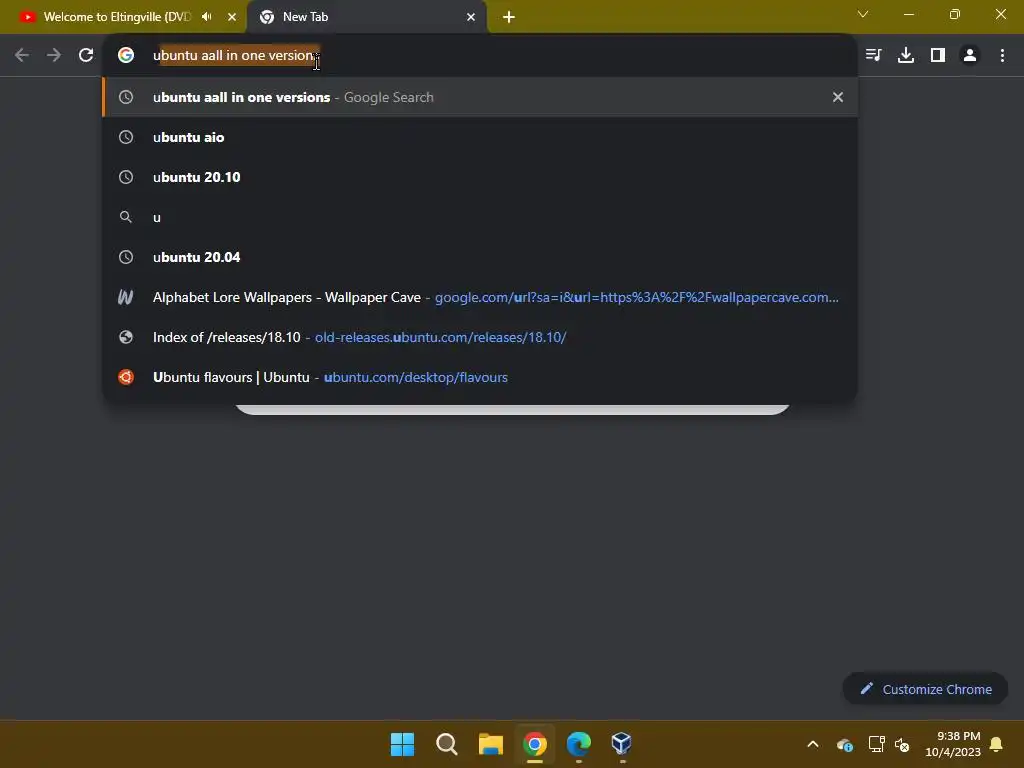Open the Downloads icon in Chrome toolbar
The width and height of the screenshot is (1024, 768).
(x=905, y=55)
